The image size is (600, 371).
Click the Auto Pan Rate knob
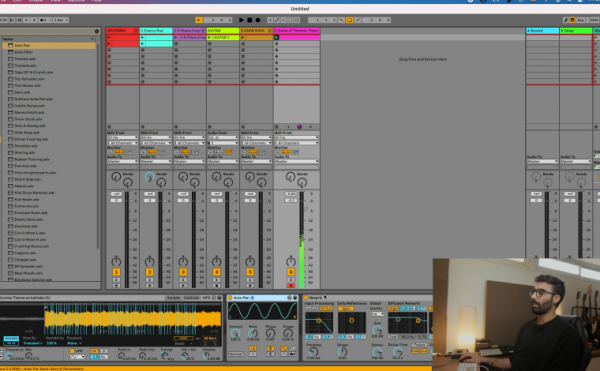(253, 333)
